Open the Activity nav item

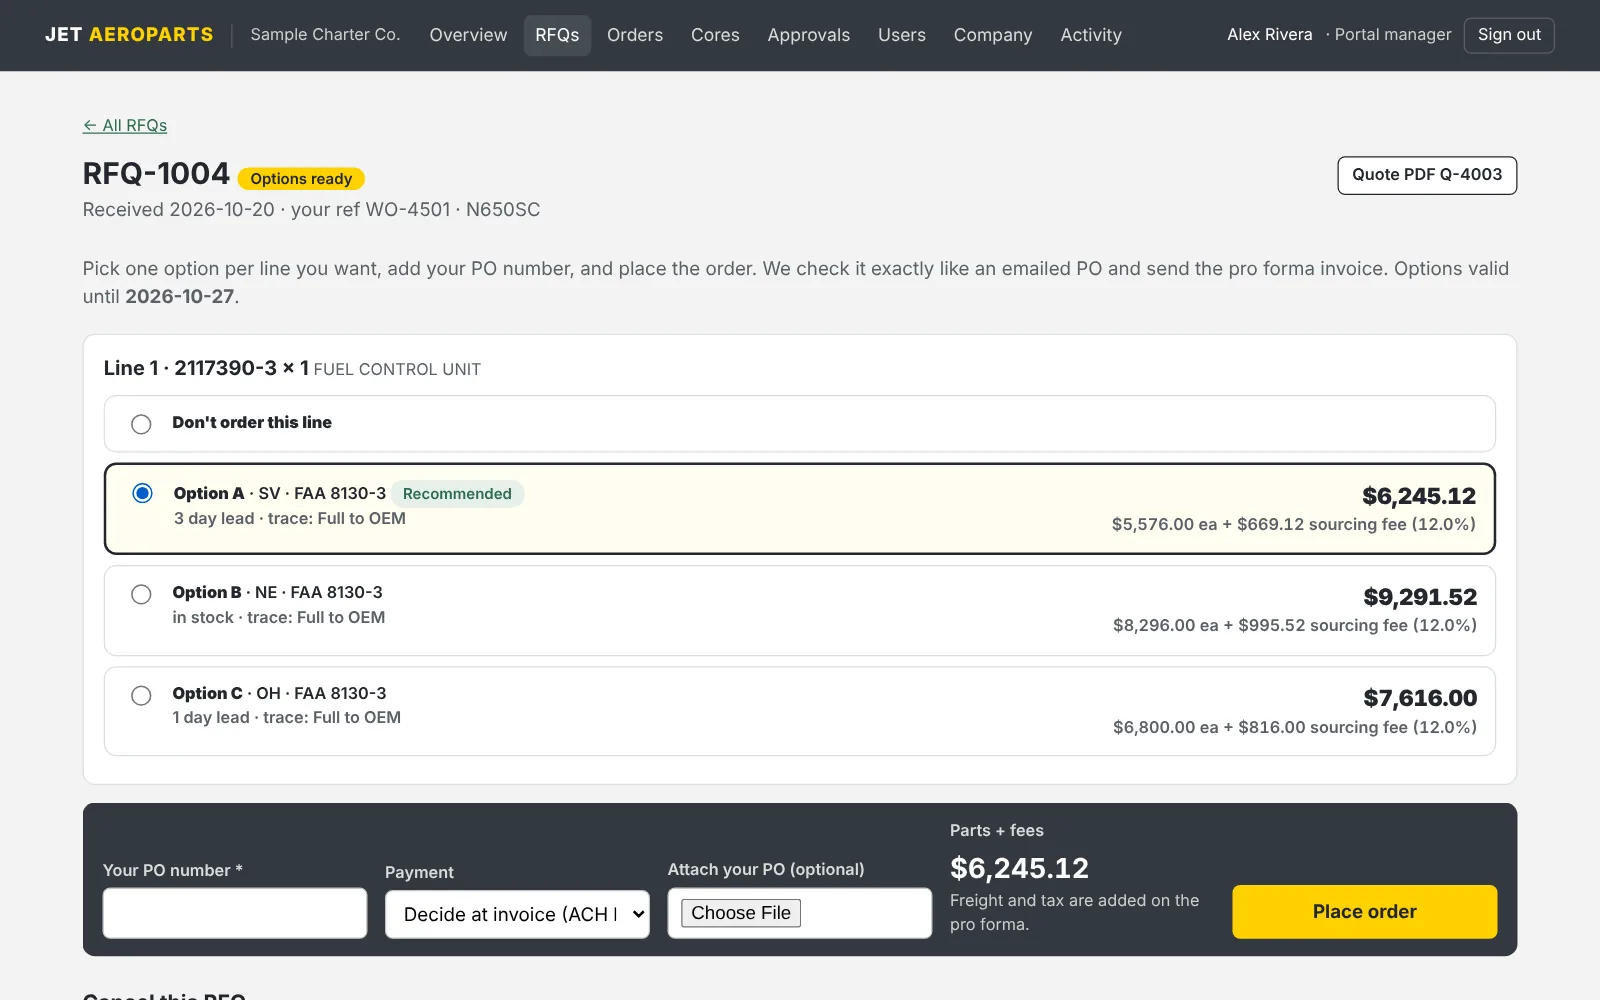(x=1091, y=35)
